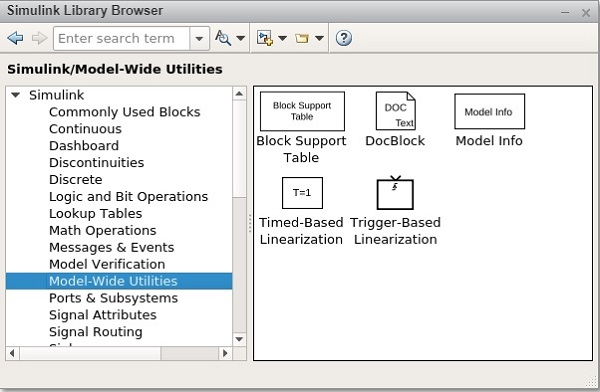Minimize the Simulink Library Browser window
The height and width of the screenshot is (392, 600).
pos(565,13)
